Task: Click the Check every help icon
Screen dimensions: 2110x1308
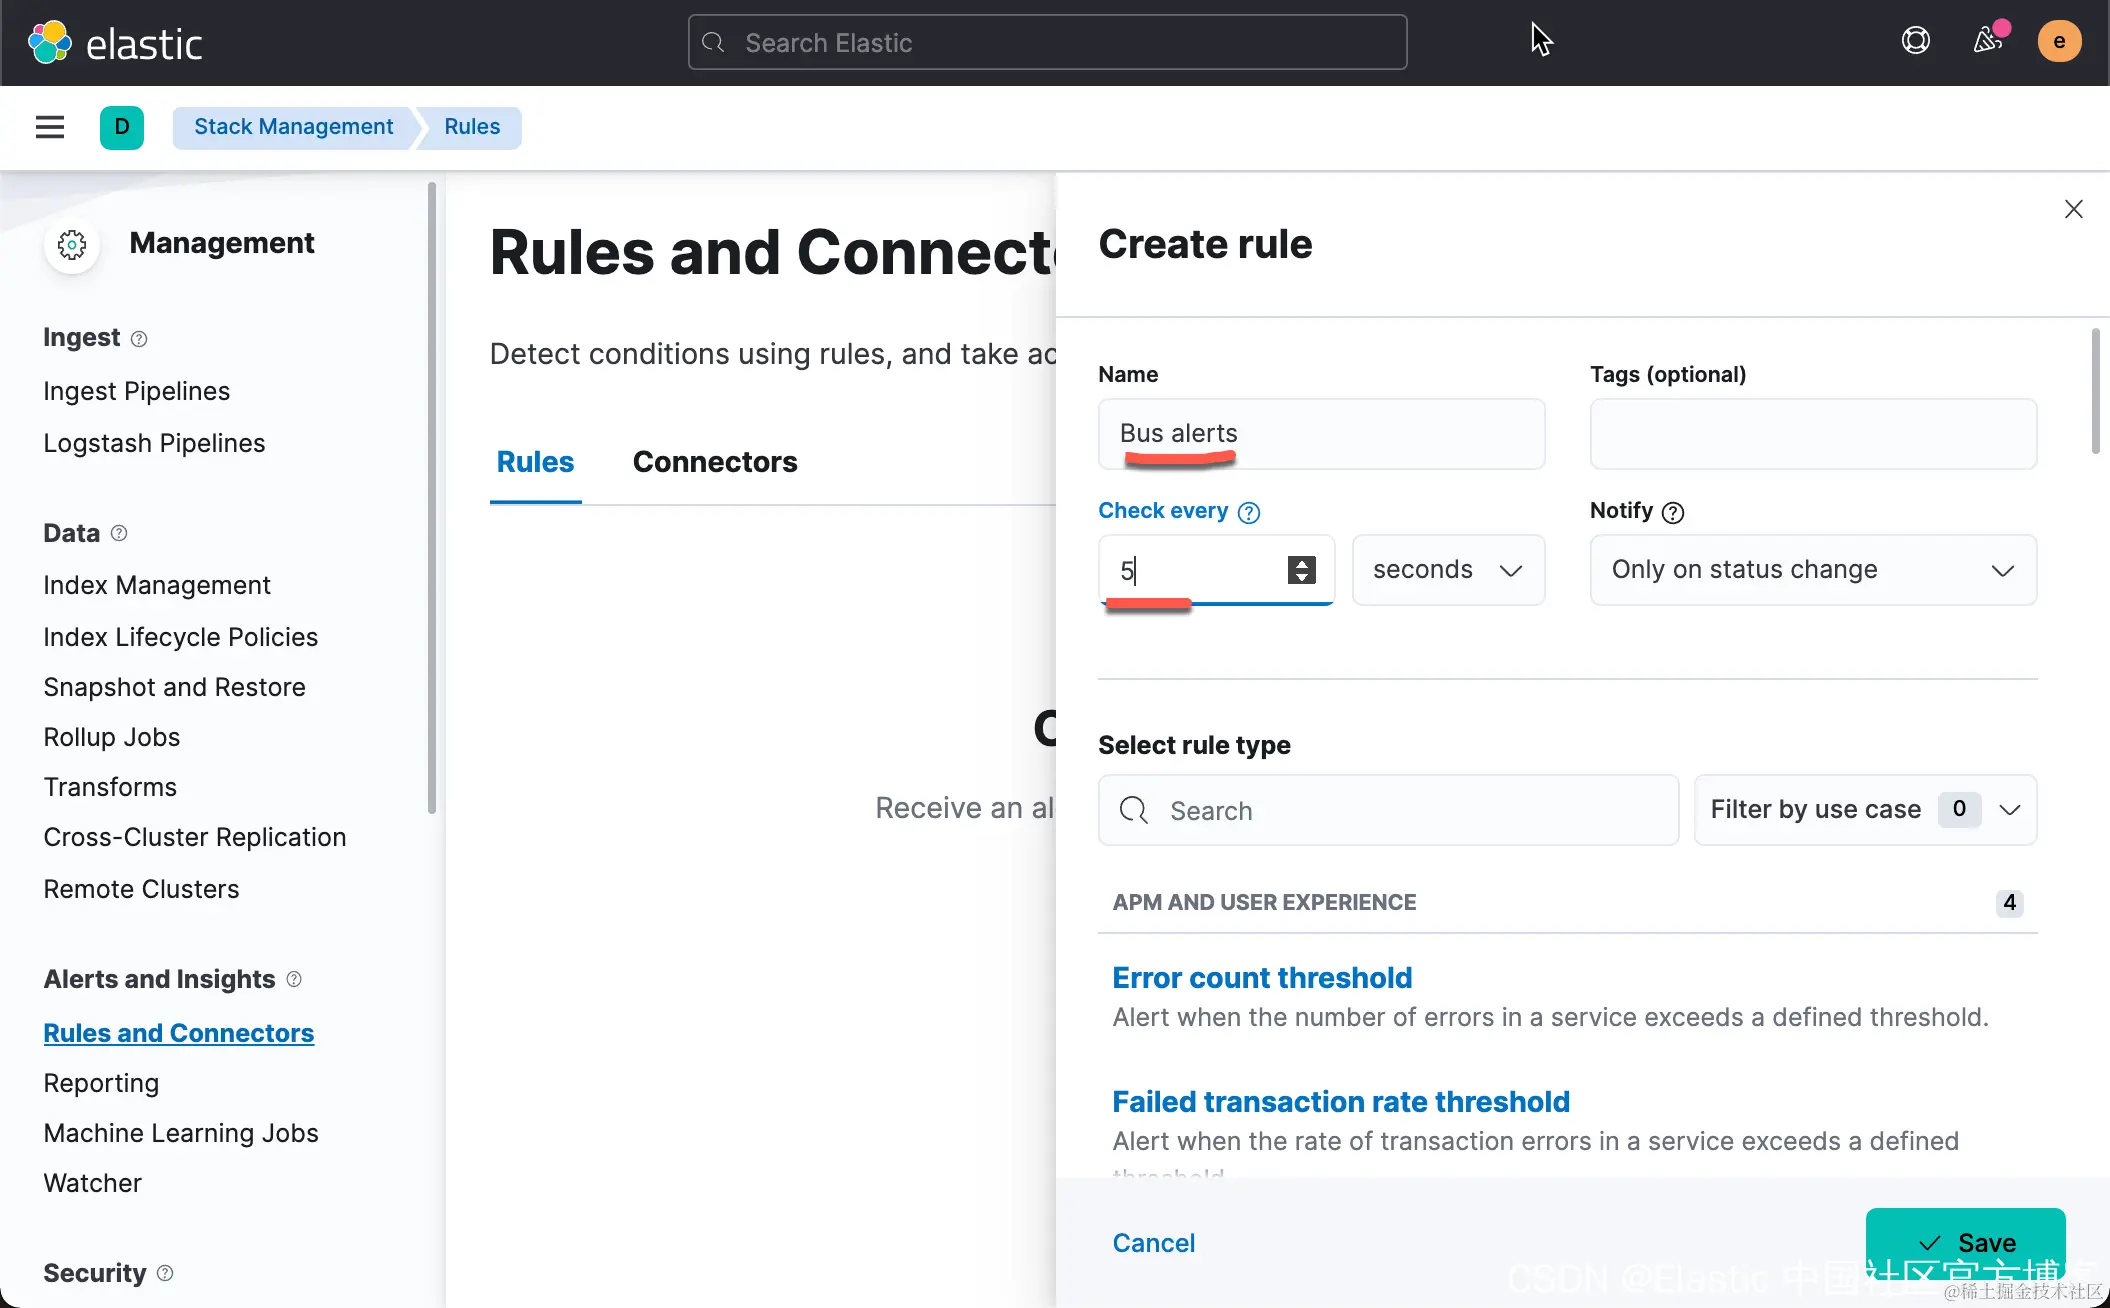Action: [1248, 513]
